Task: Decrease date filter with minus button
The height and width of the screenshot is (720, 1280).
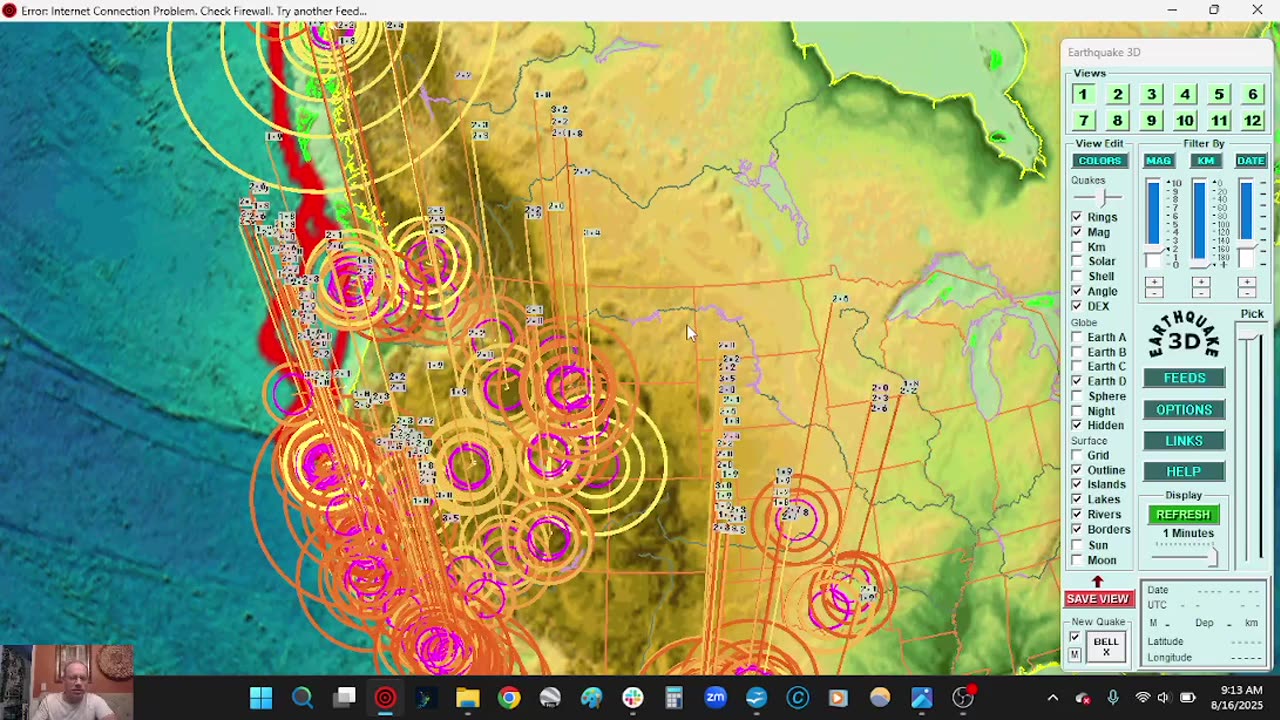Action: coord(1247,293)
